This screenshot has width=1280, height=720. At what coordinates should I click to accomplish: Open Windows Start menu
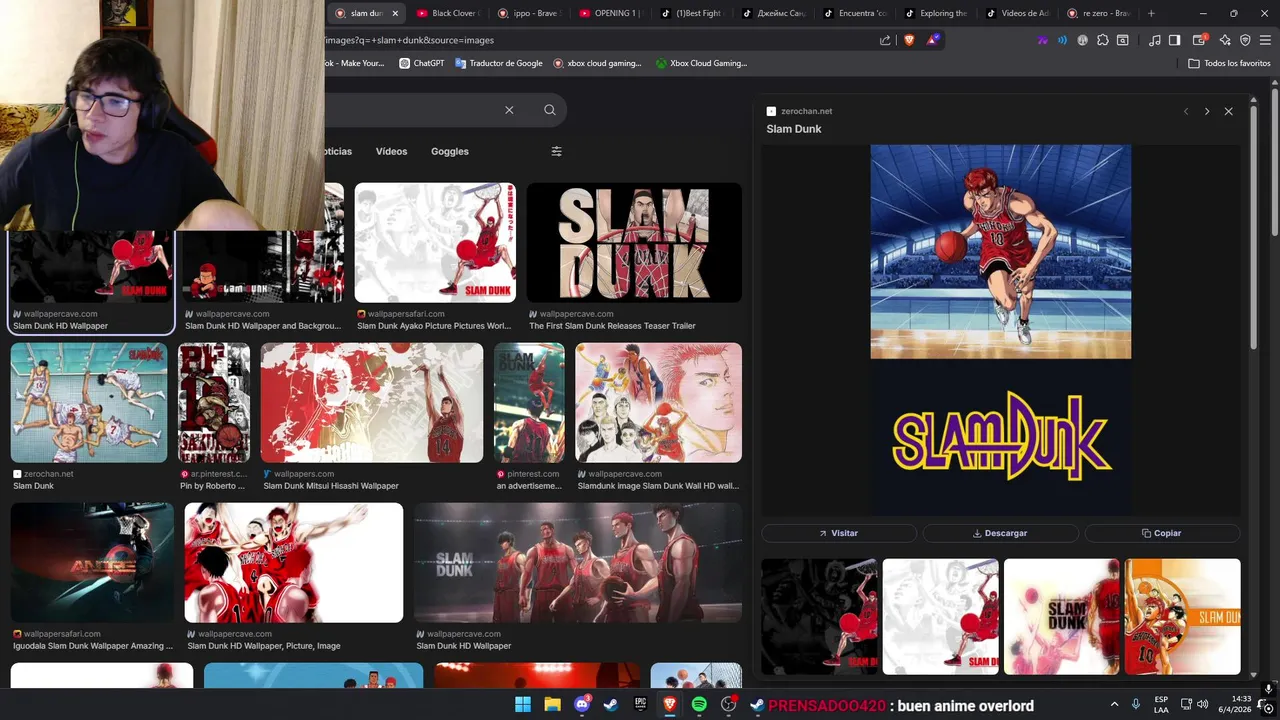(x=523, y=705)
